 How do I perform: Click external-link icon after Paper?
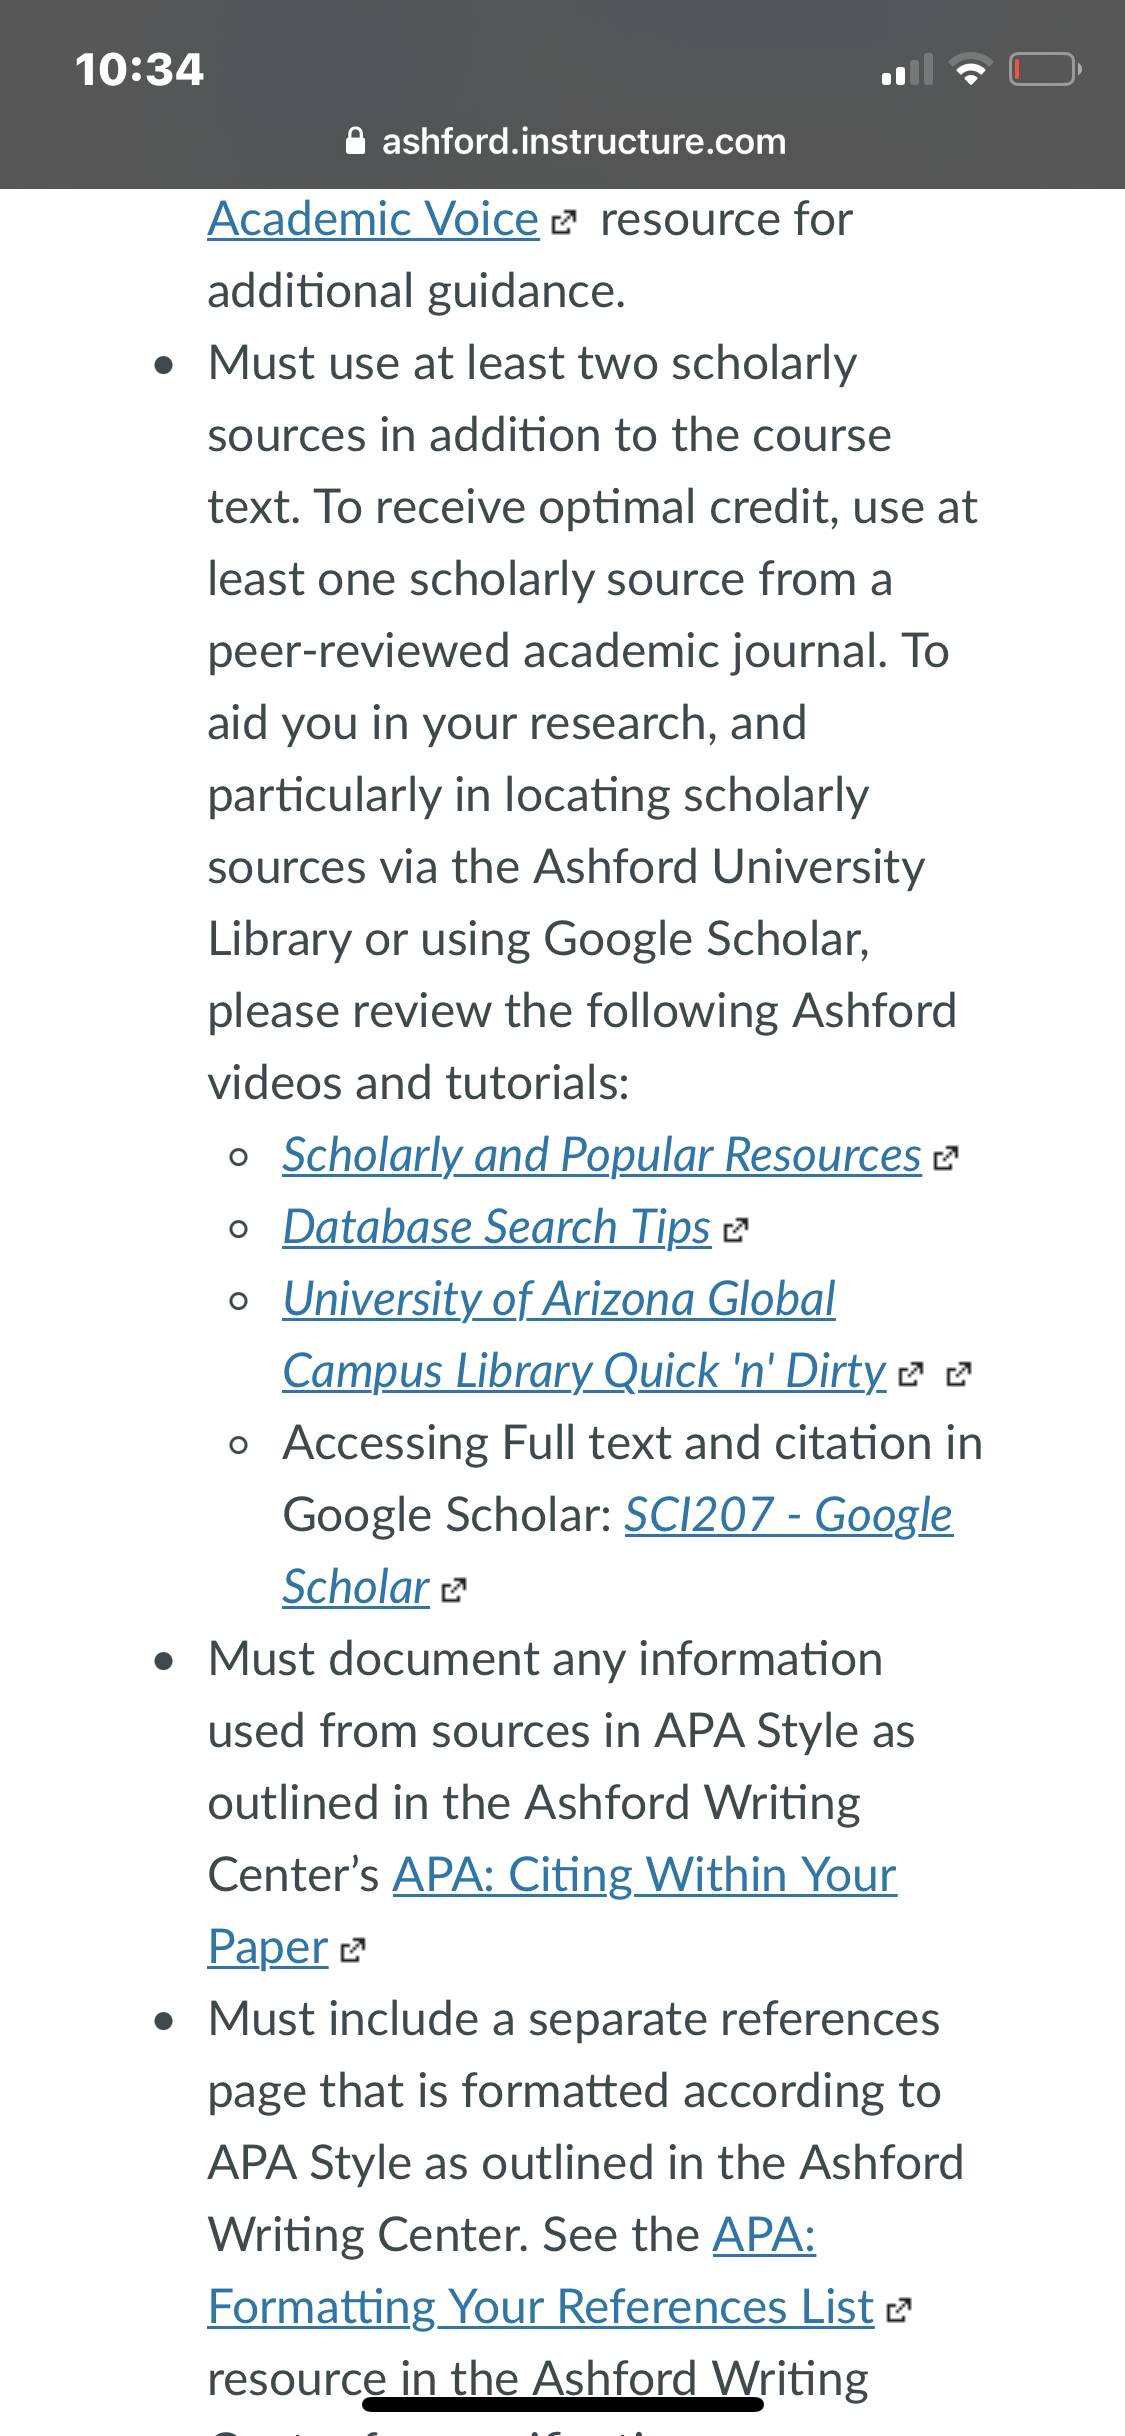352,1950
